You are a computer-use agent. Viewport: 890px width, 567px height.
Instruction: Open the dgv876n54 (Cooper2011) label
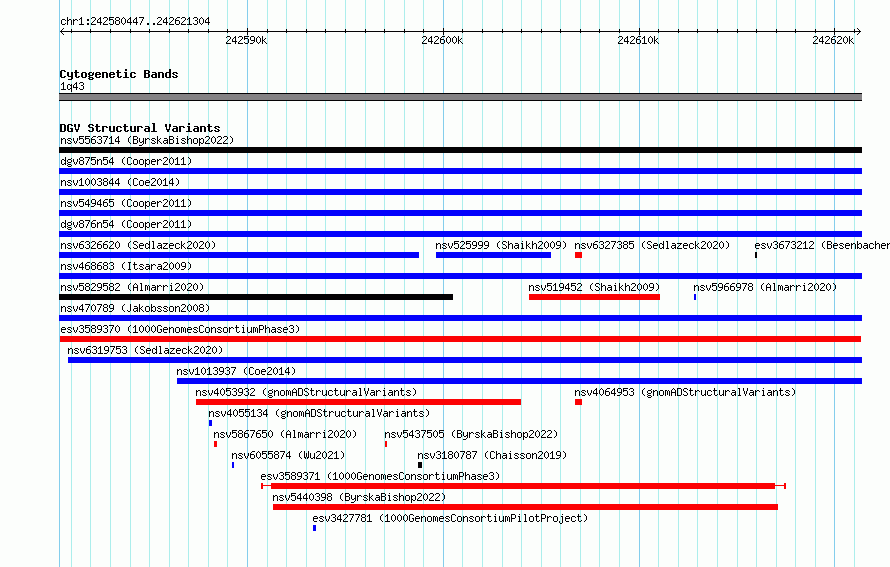point(126,224)
